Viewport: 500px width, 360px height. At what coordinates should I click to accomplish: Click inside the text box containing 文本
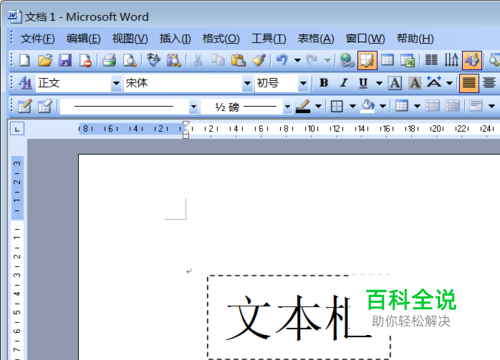299,317
